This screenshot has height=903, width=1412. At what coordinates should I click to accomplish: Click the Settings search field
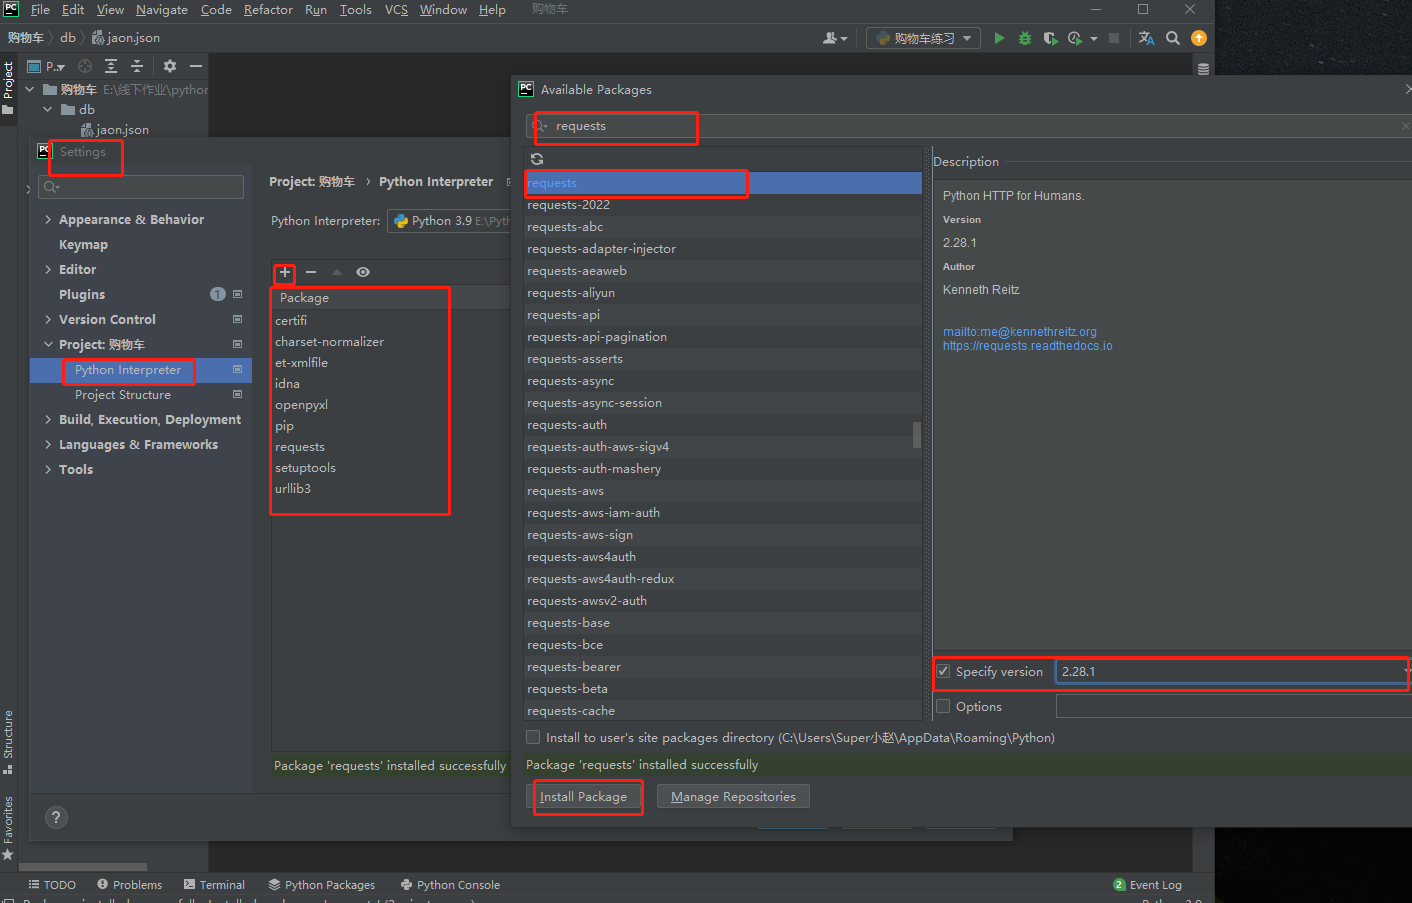[x=141, y=187]
